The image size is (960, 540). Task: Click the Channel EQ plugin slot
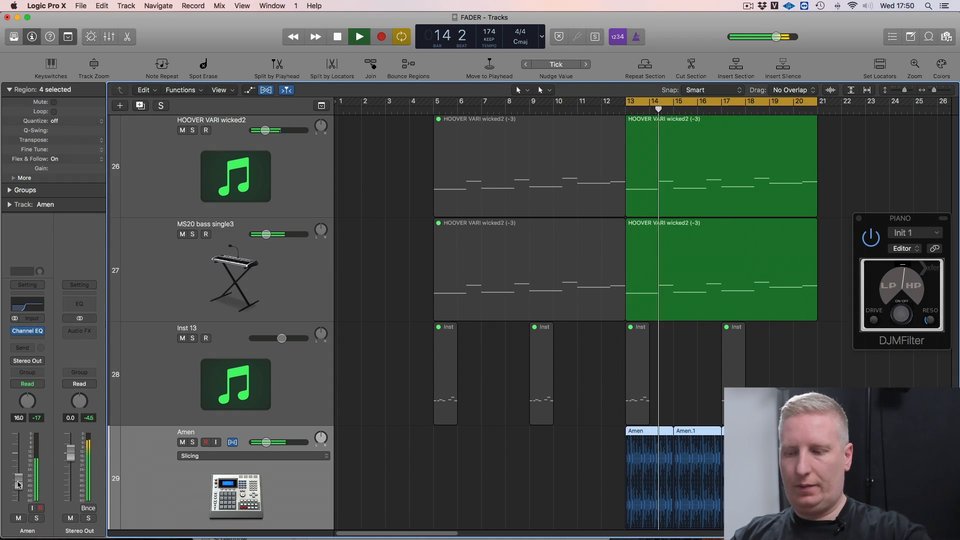click(x=28, y=331)
